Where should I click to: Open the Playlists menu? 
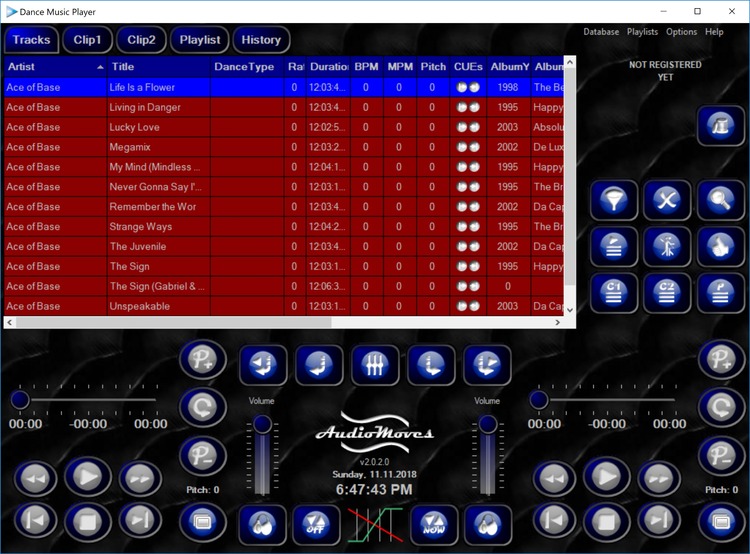(642, 32)
